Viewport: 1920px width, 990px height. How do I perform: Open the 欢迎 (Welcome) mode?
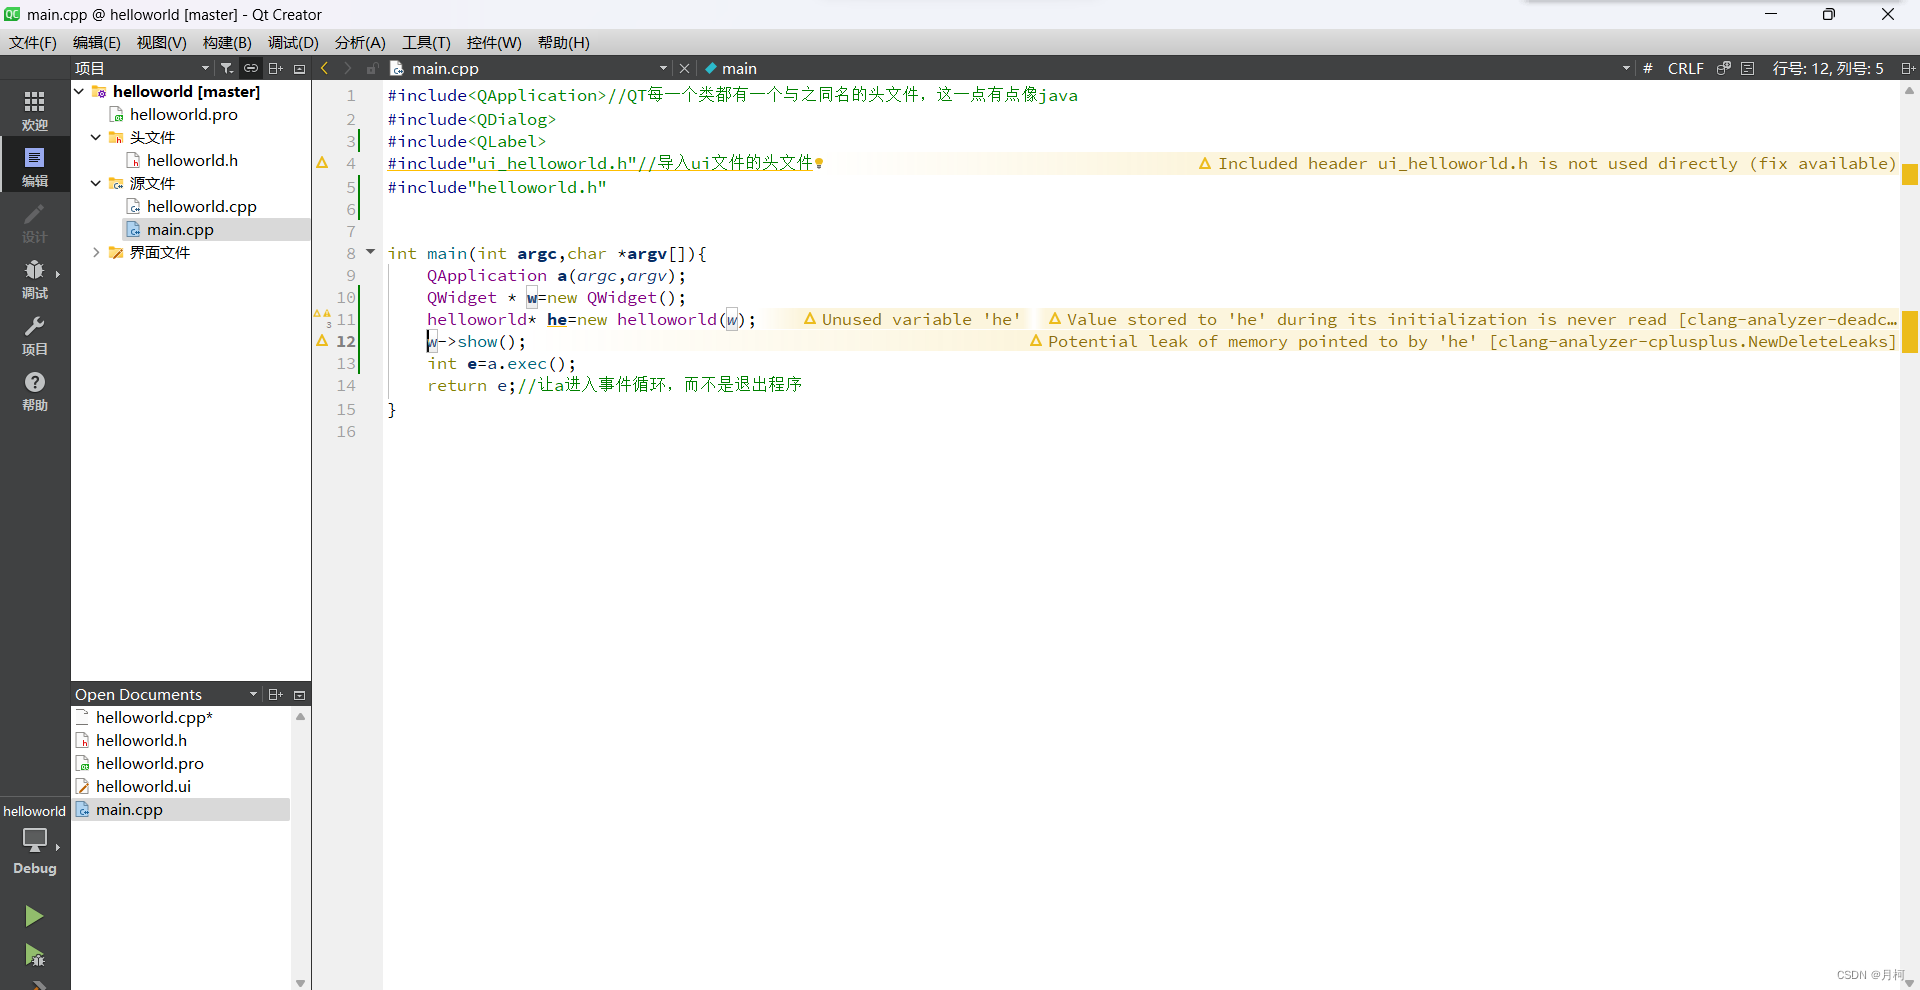coord(35,110)
